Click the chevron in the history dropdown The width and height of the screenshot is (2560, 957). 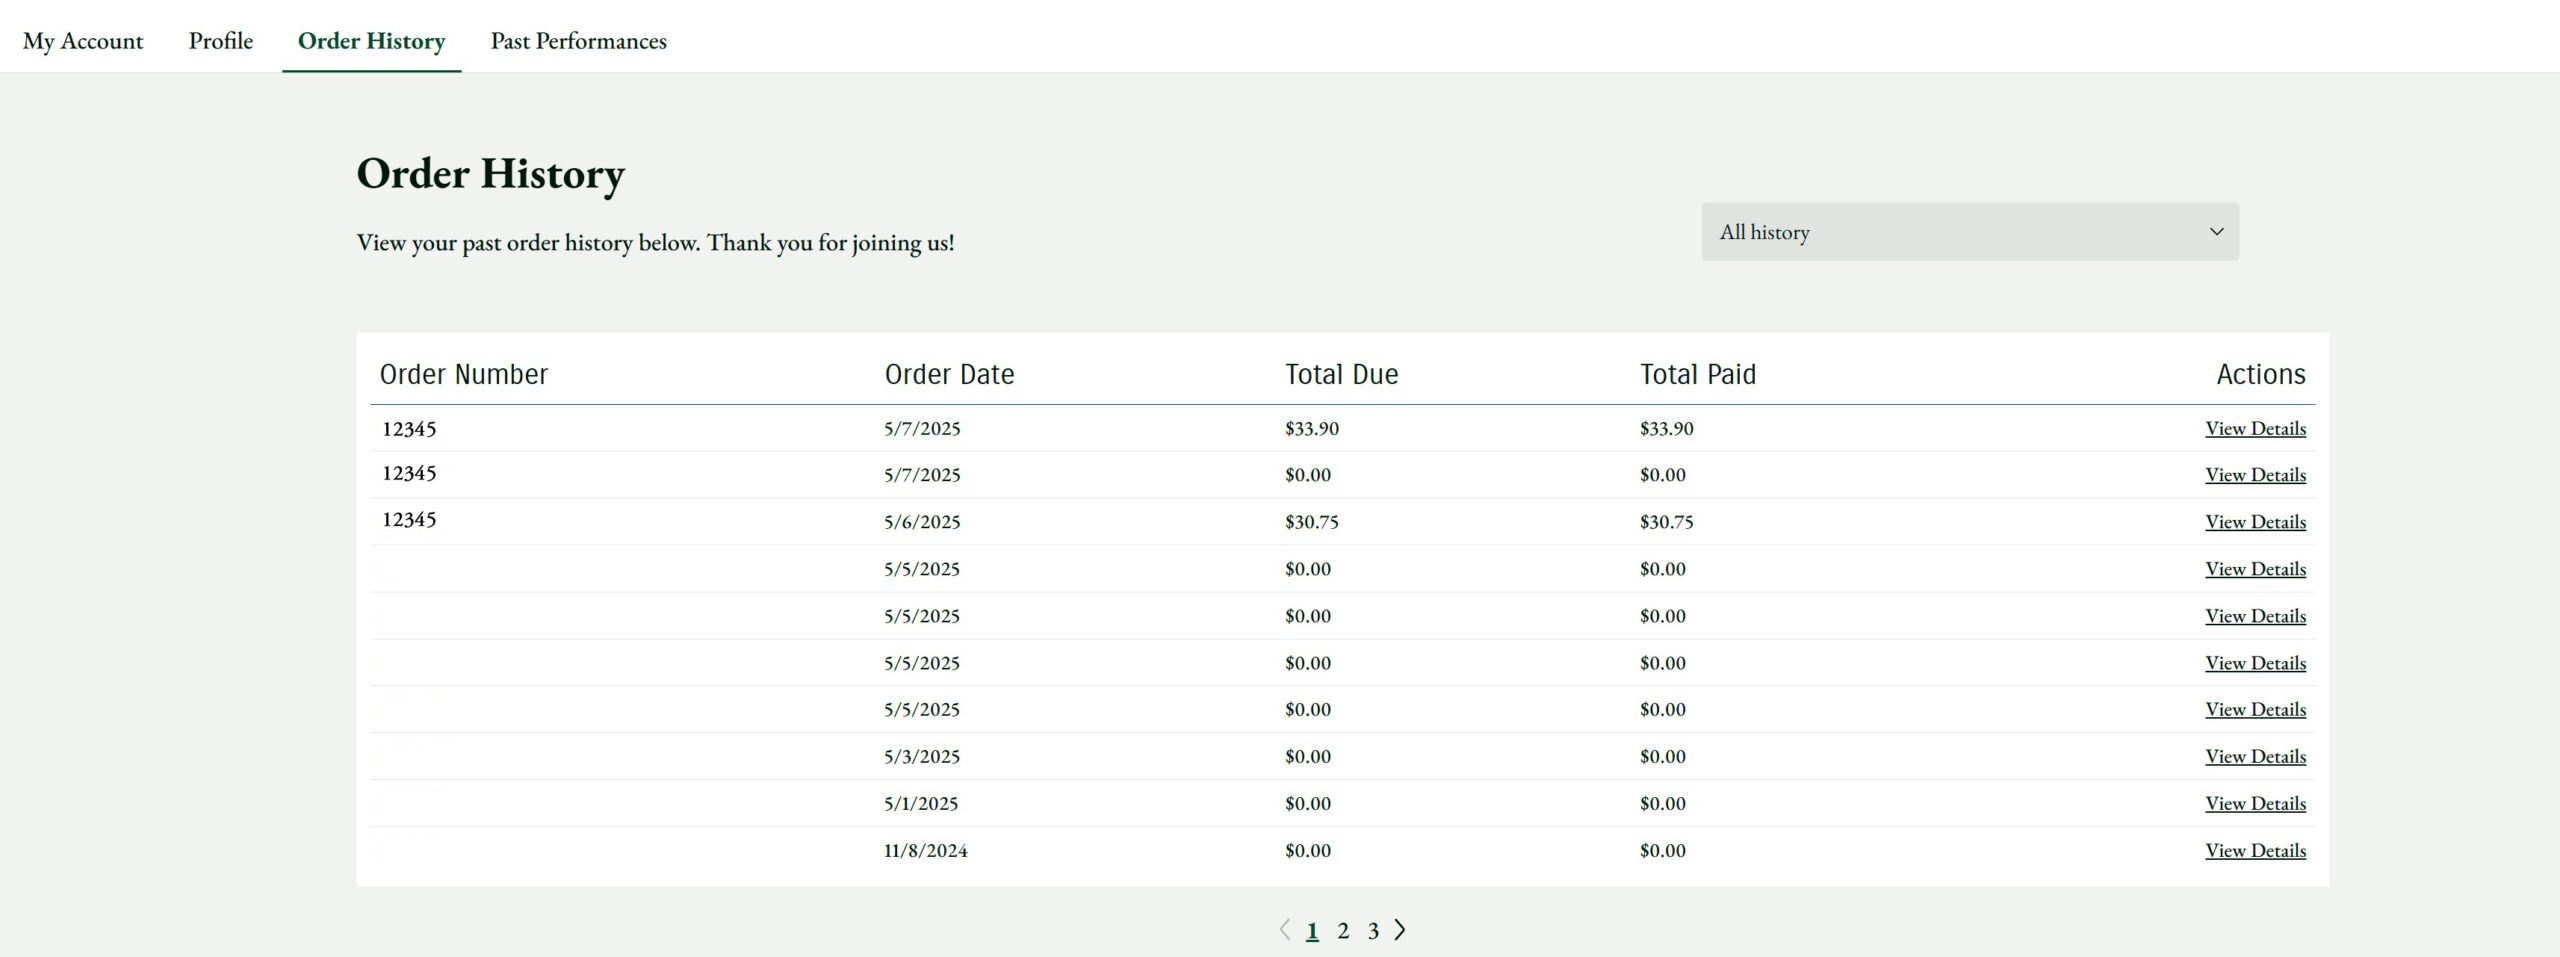point(2216,232)
